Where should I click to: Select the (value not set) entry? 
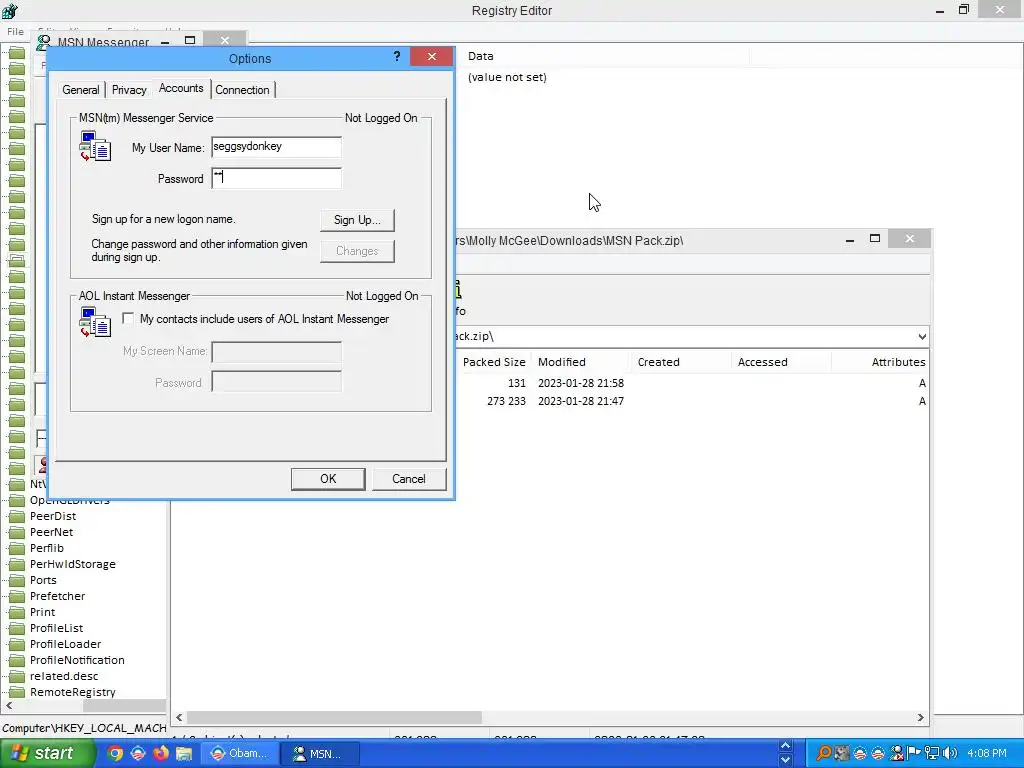(x=507, y=77)
